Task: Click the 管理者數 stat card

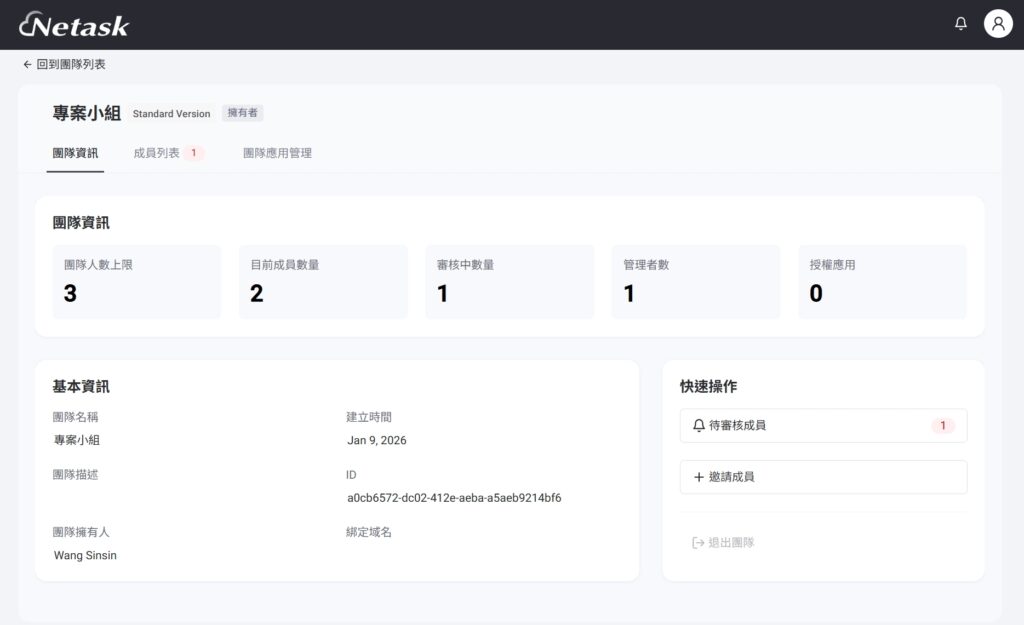Action: [x=696, y=282]
